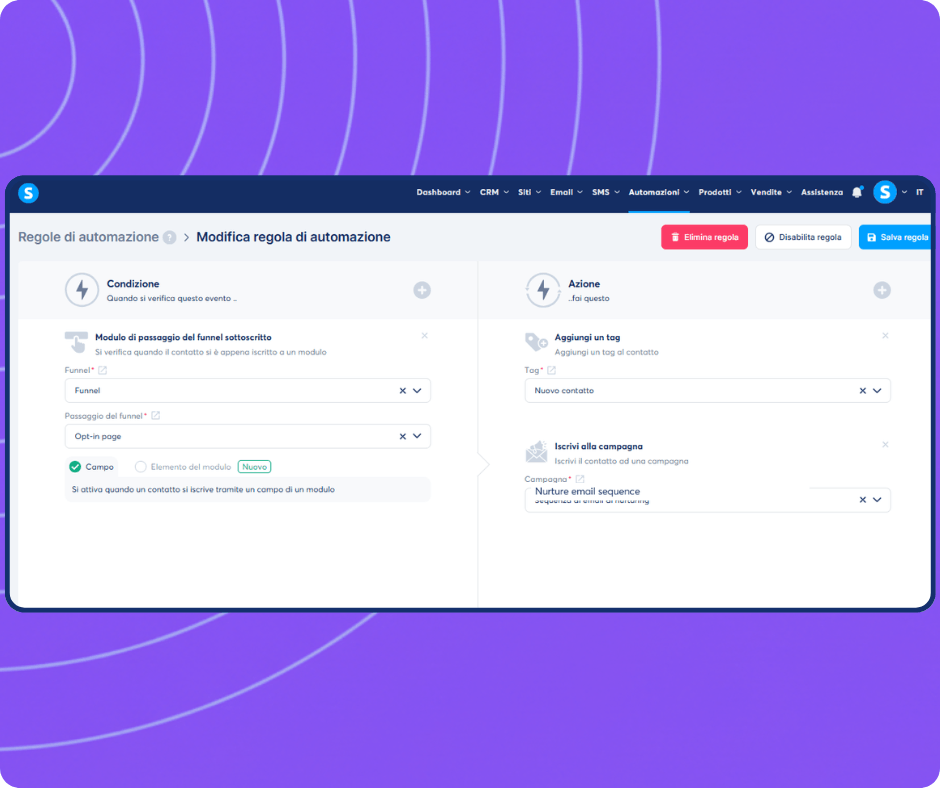Click the Condizione lightning bolt icon
The image size is (940, 788).
click(82, 290)
